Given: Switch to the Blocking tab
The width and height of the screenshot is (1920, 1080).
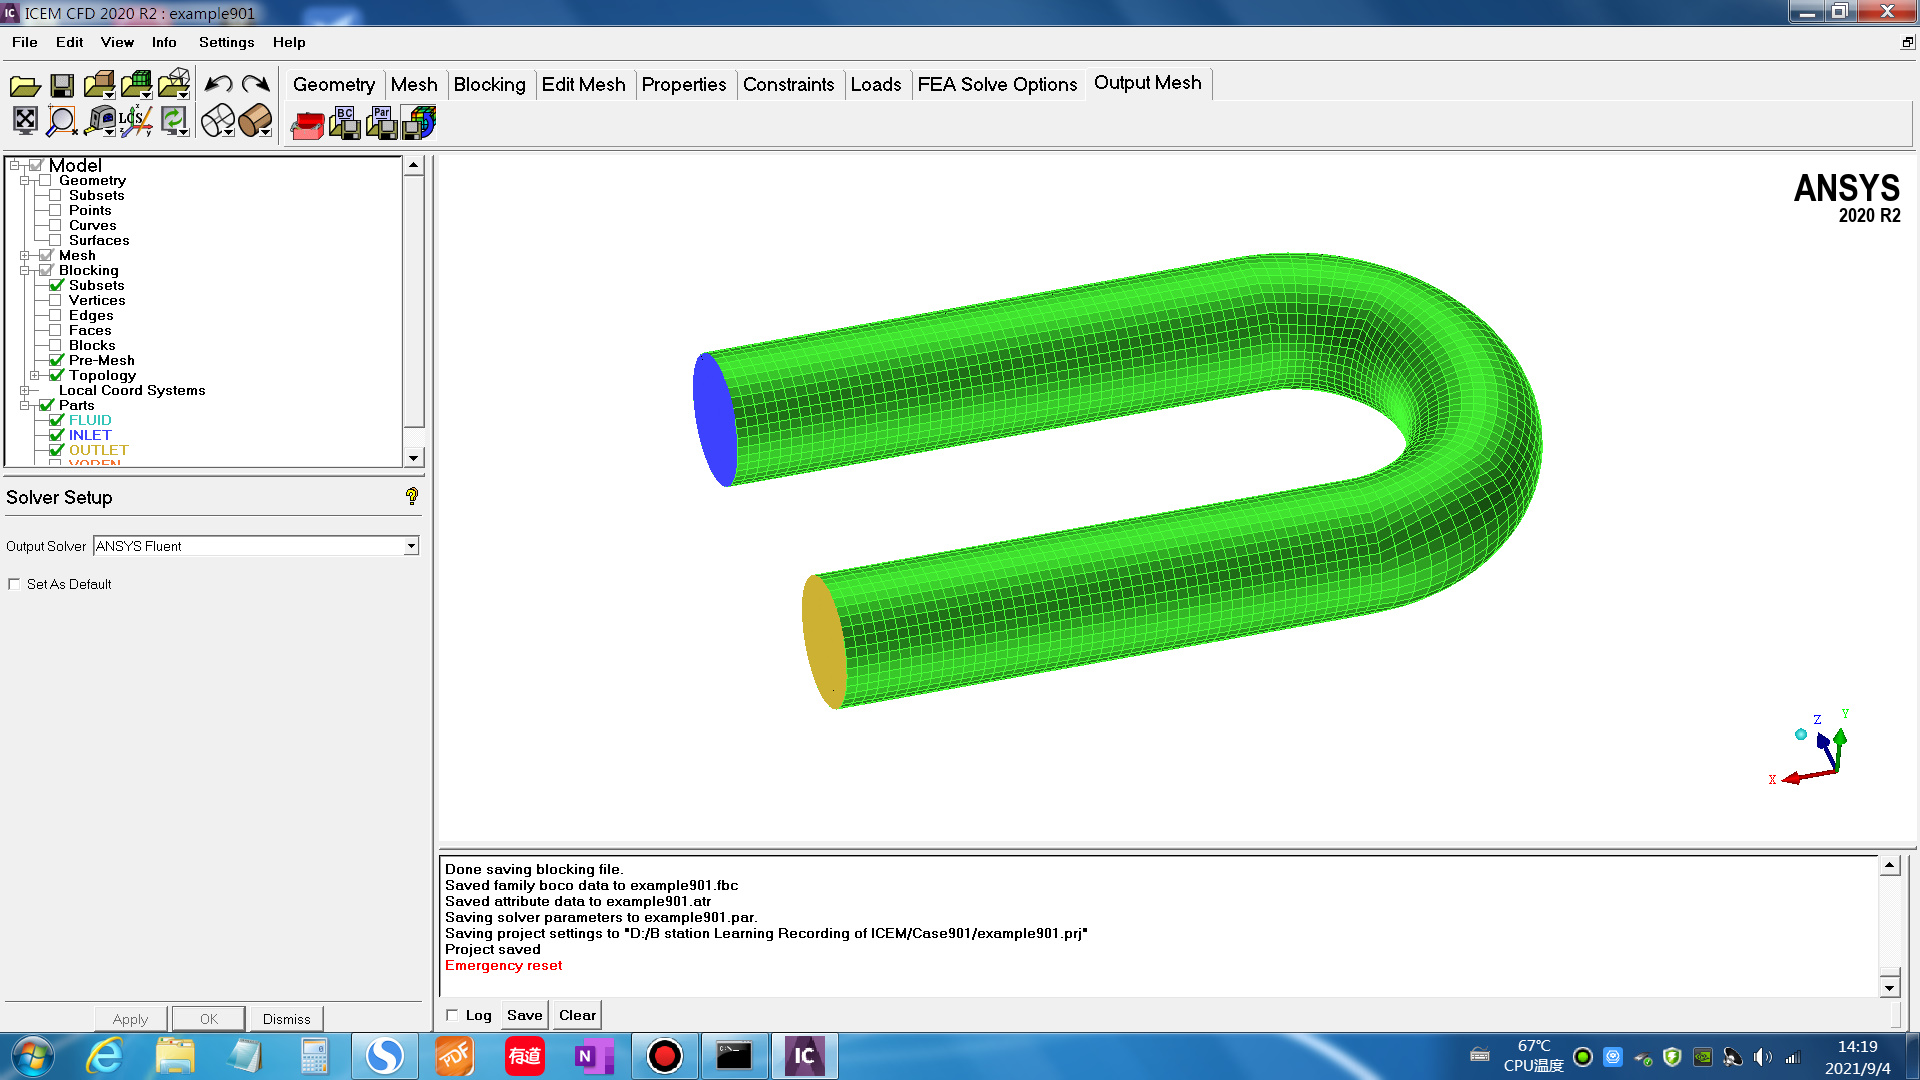Looking at the screenshot, I should pyautogui.click(x=489, y=85).
